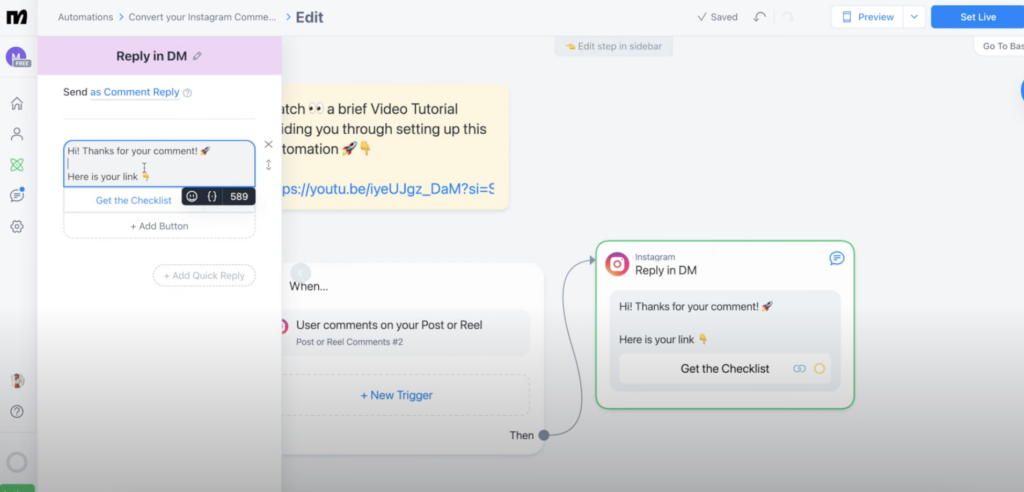Click the When... label on trigger card
The height and width of the screenshot is (492, 1024).
[x=309, y=286]
